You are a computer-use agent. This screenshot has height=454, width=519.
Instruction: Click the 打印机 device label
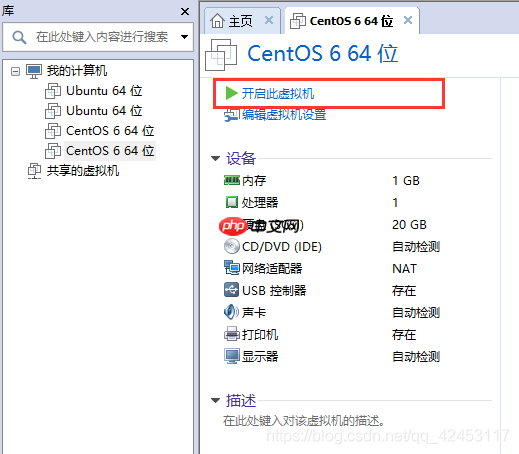(x=260, y=335)
